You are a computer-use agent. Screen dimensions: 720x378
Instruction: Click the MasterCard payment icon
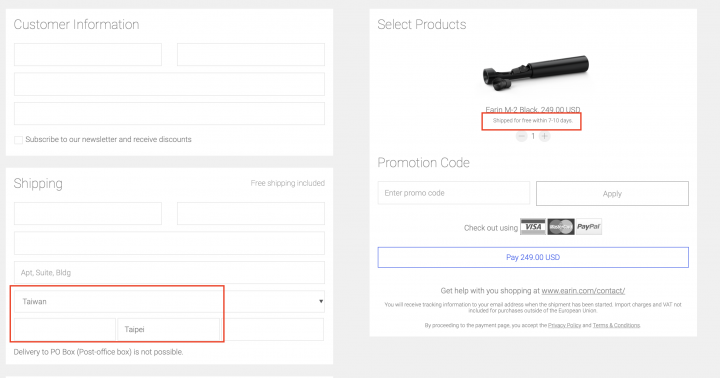click(x=561, y=227)
